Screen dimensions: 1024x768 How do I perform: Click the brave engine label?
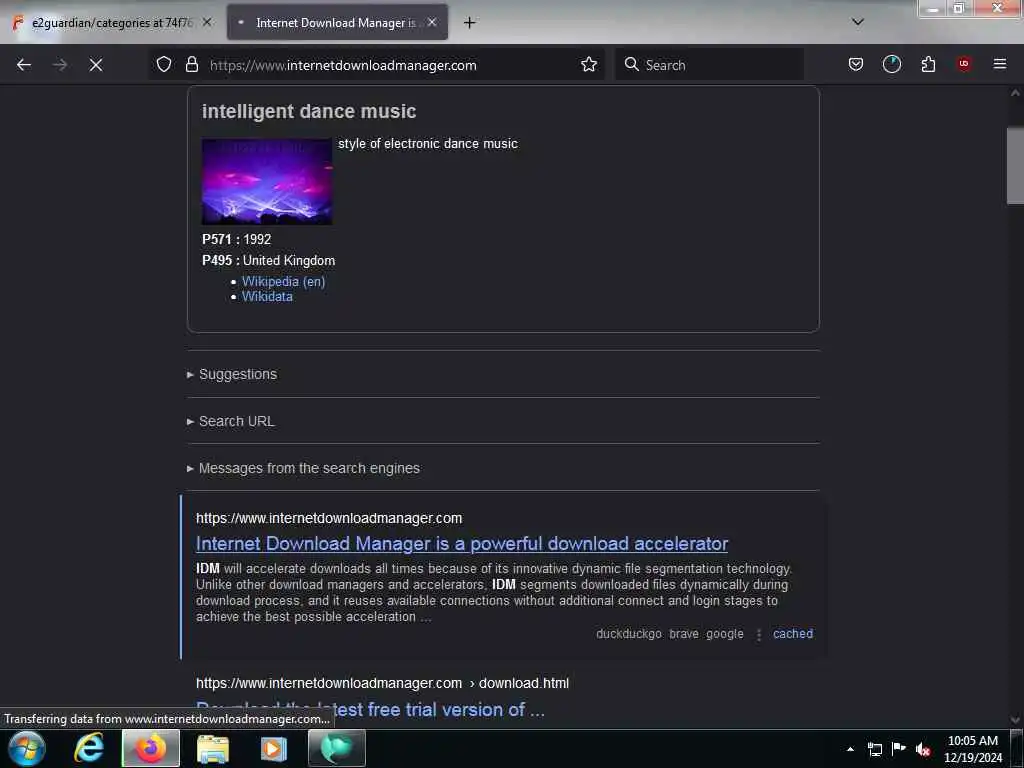point(684,633)
